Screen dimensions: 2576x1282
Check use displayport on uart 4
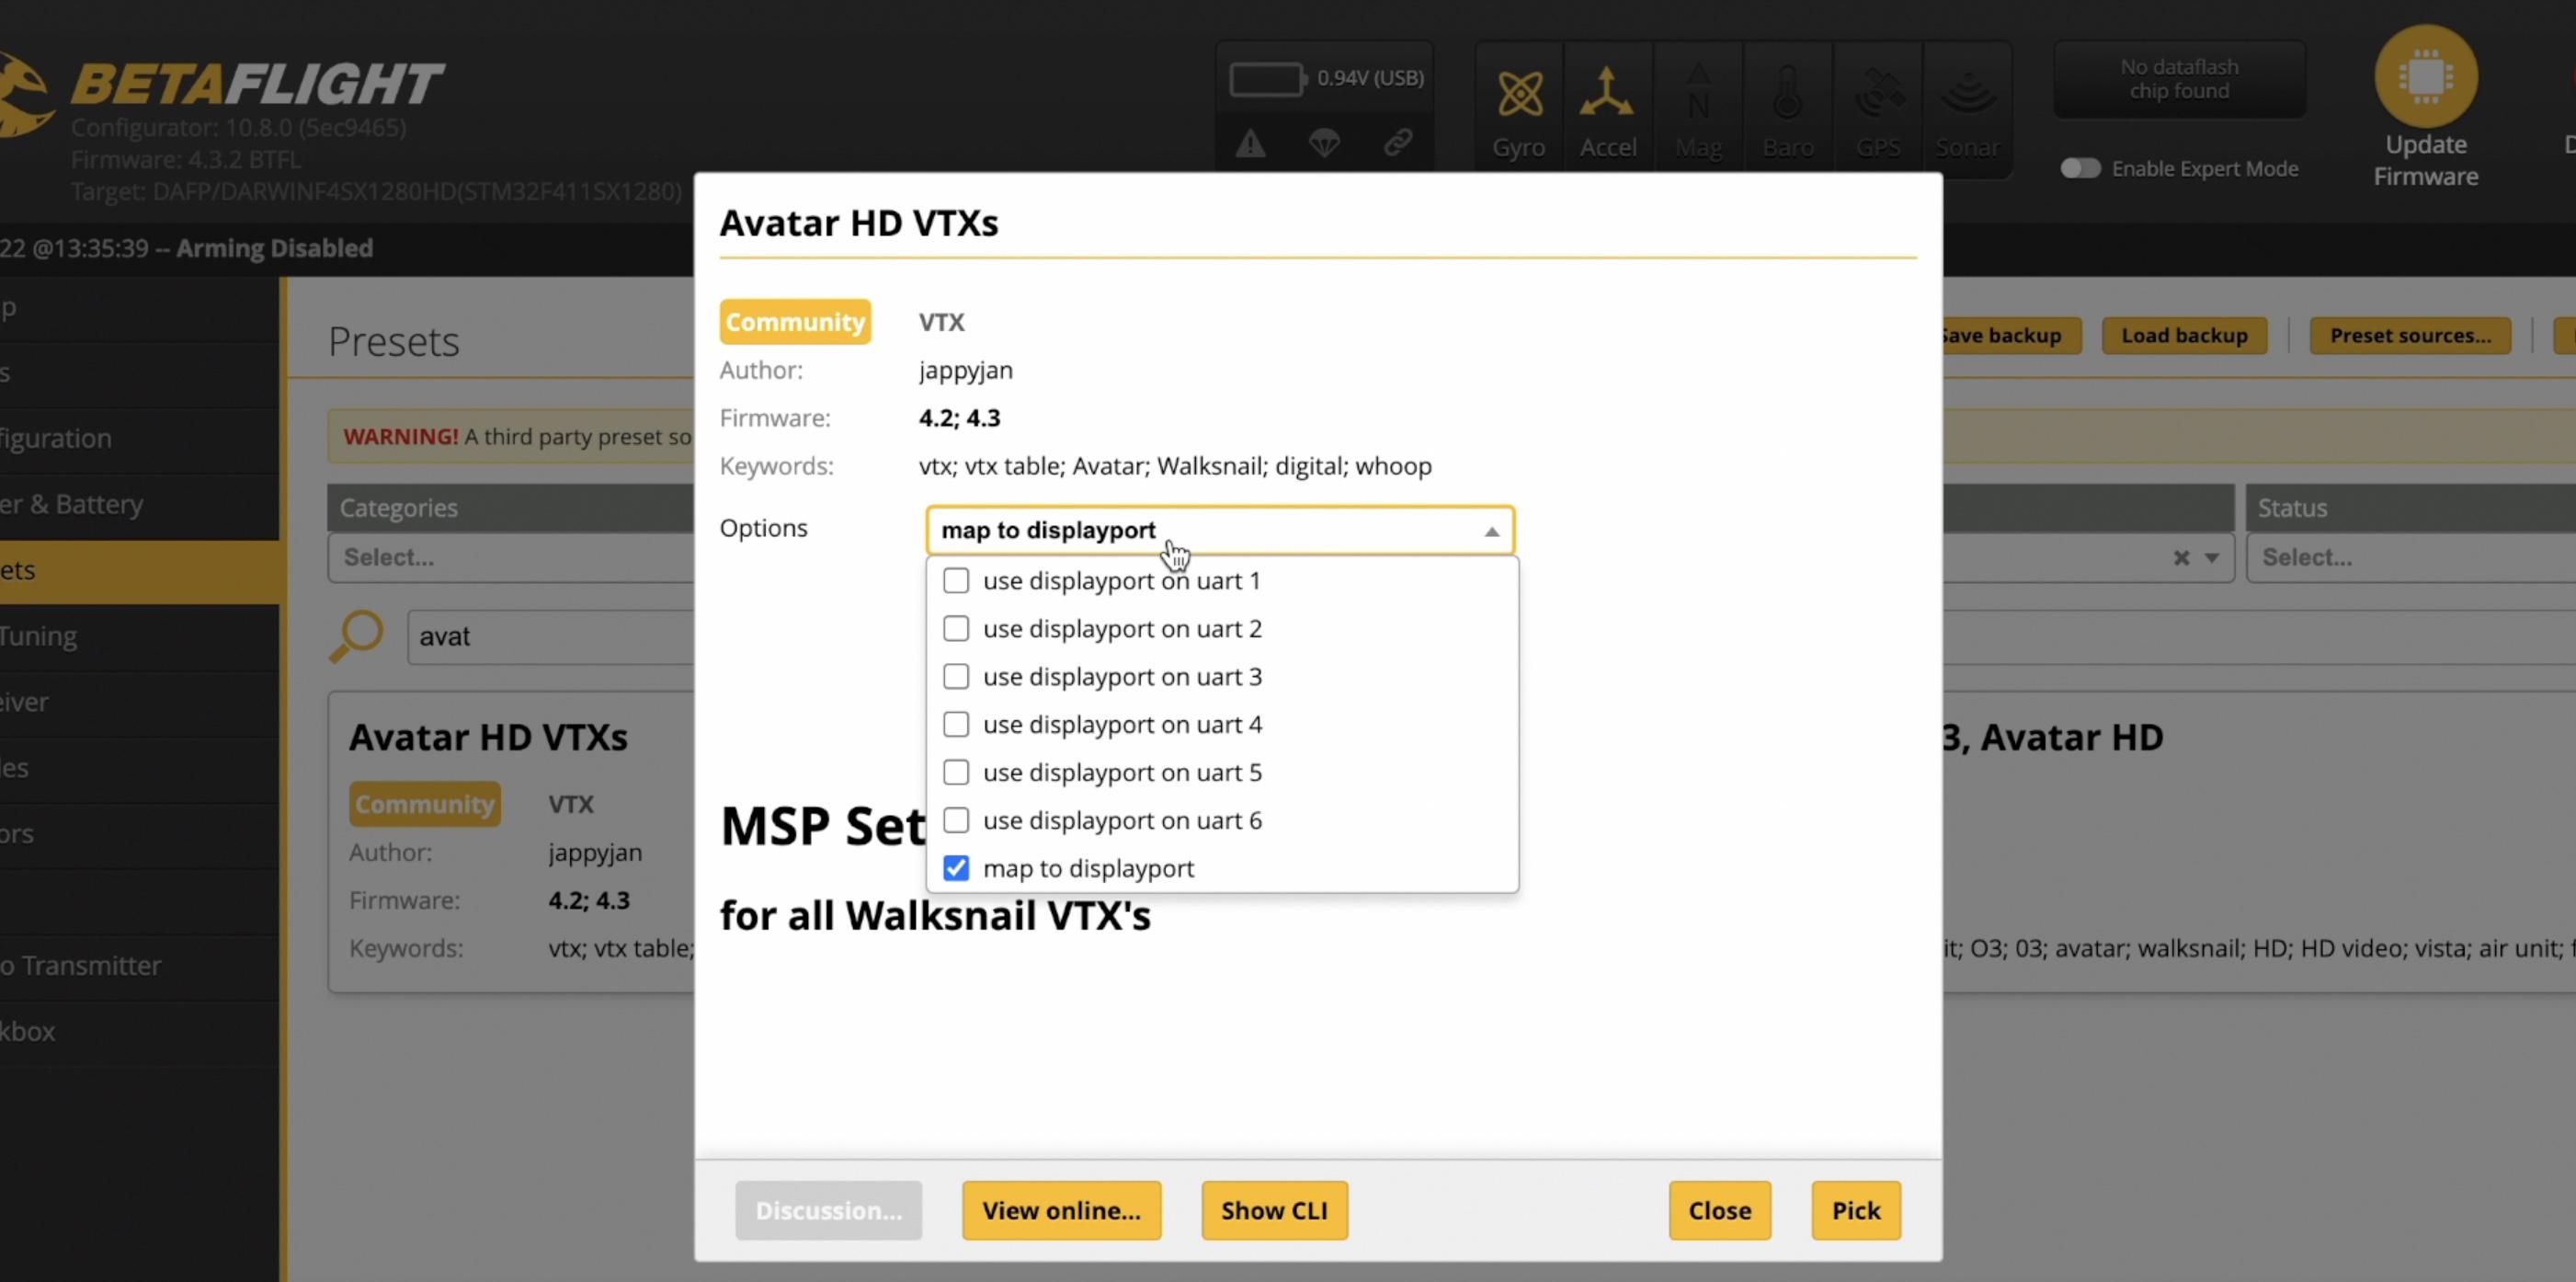point(956,725)
